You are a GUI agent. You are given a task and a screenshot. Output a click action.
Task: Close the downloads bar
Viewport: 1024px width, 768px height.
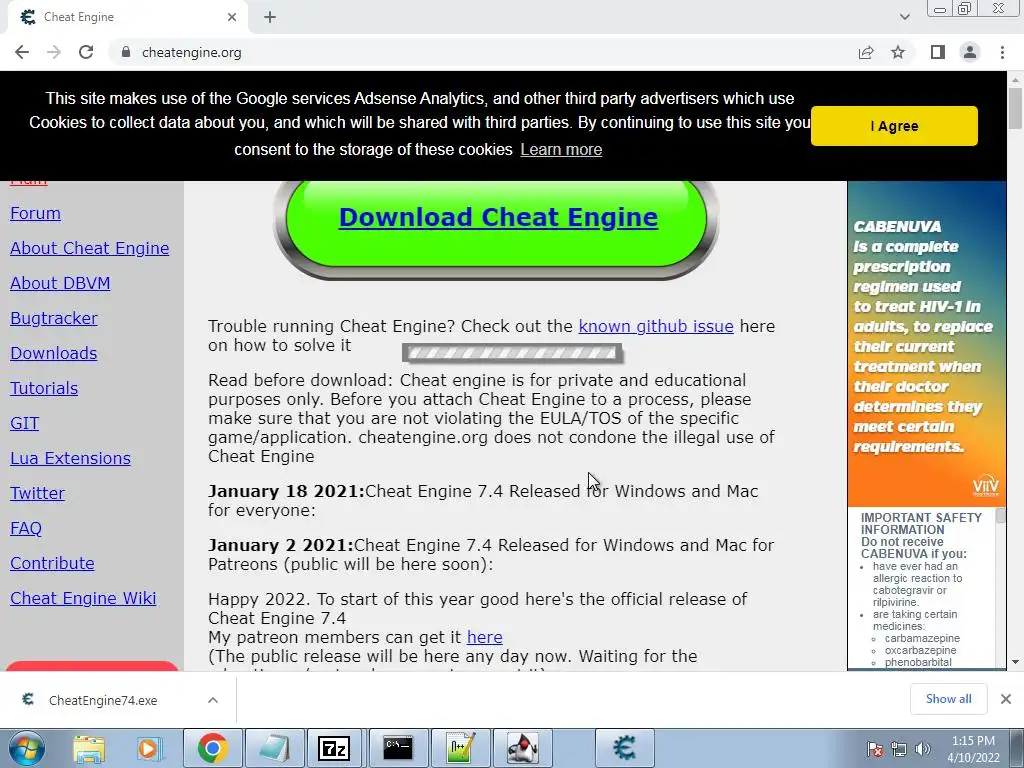pyautogui.click(x=1006, y=699)
